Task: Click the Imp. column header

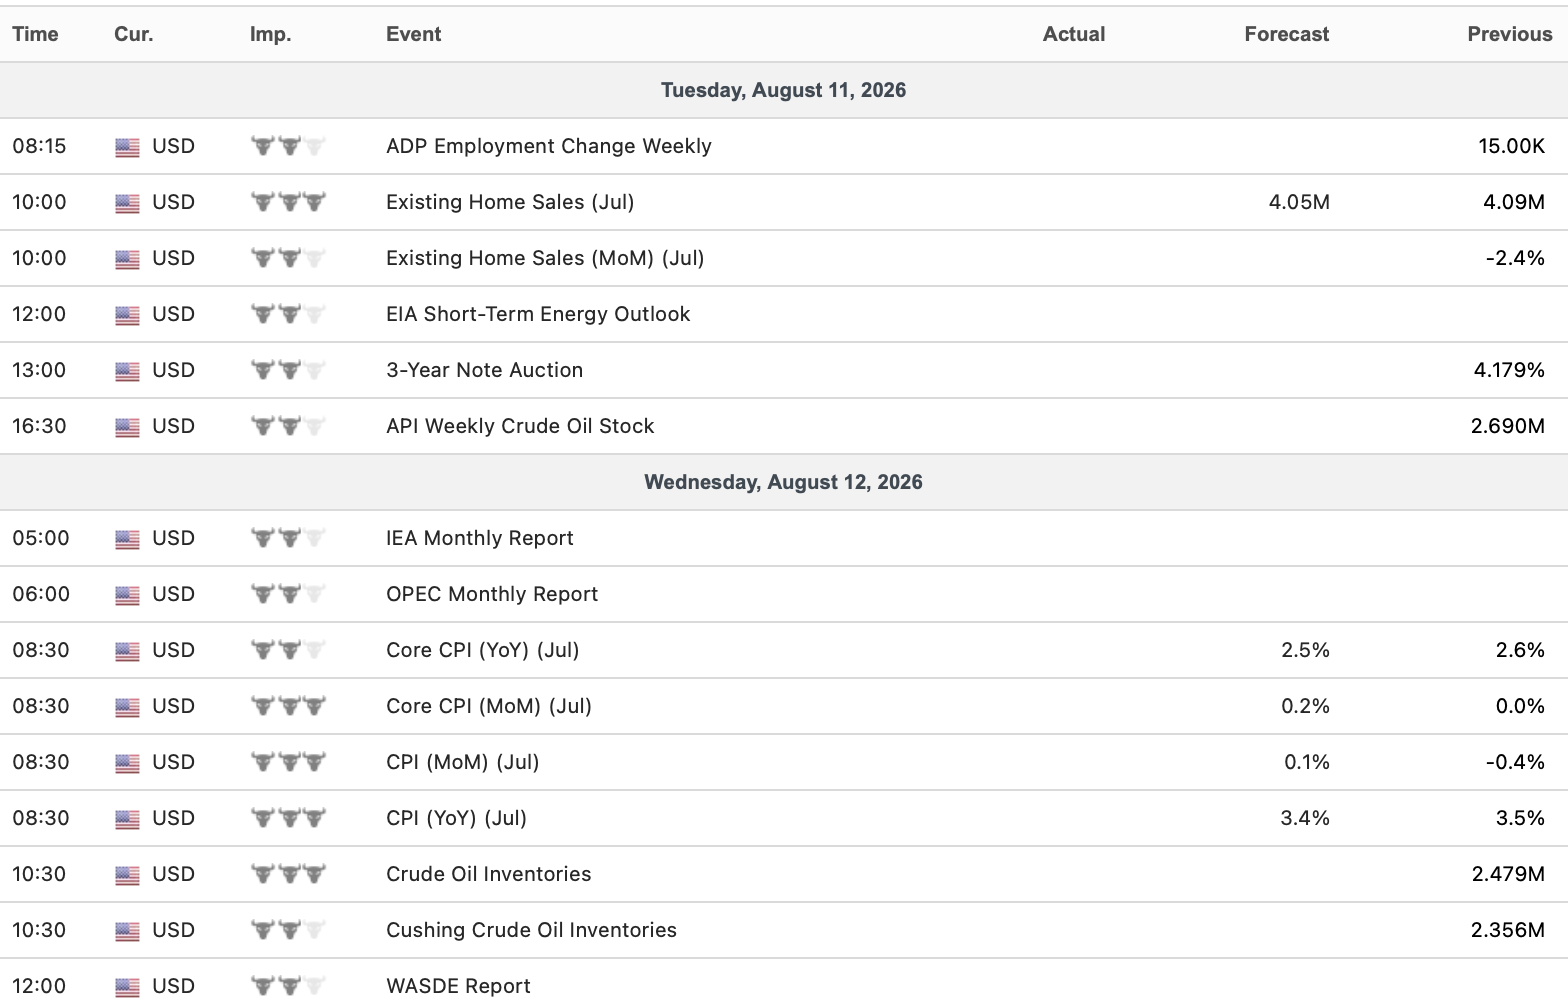Action: (x=271, y=34)
